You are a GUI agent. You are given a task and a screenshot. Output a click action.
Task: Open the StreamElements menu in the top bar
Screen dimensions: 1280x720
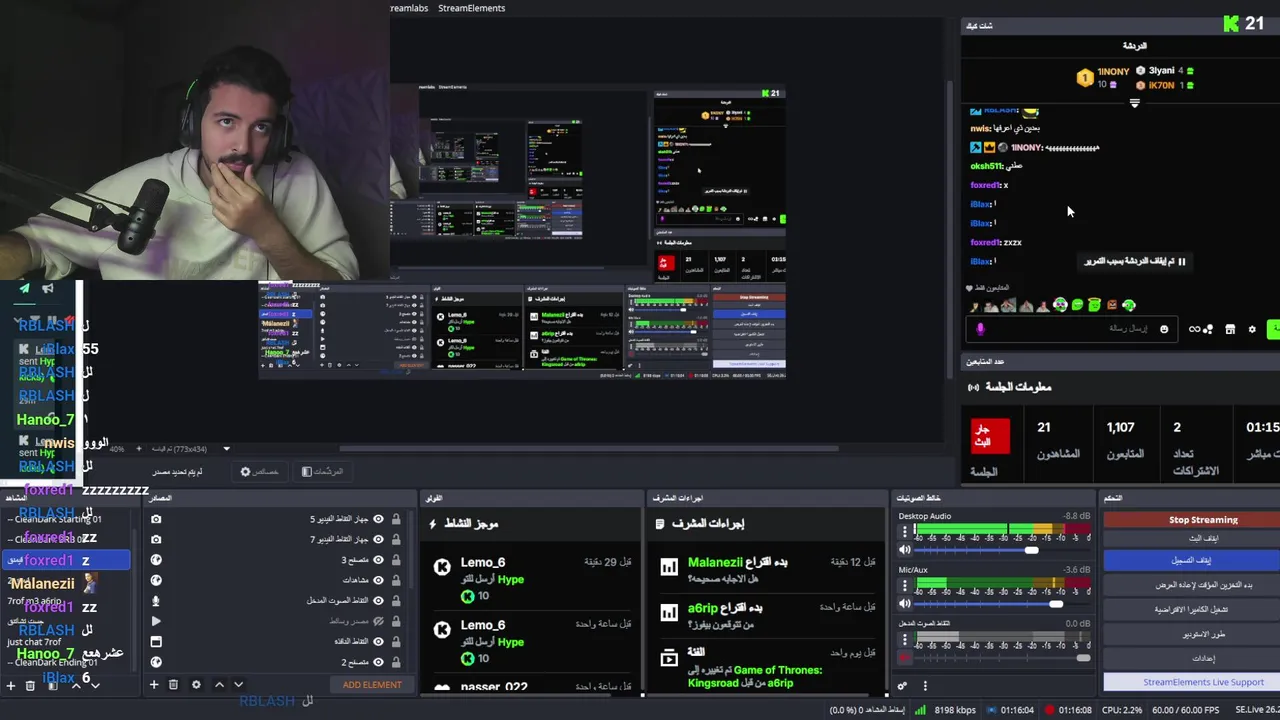[471, 8]
